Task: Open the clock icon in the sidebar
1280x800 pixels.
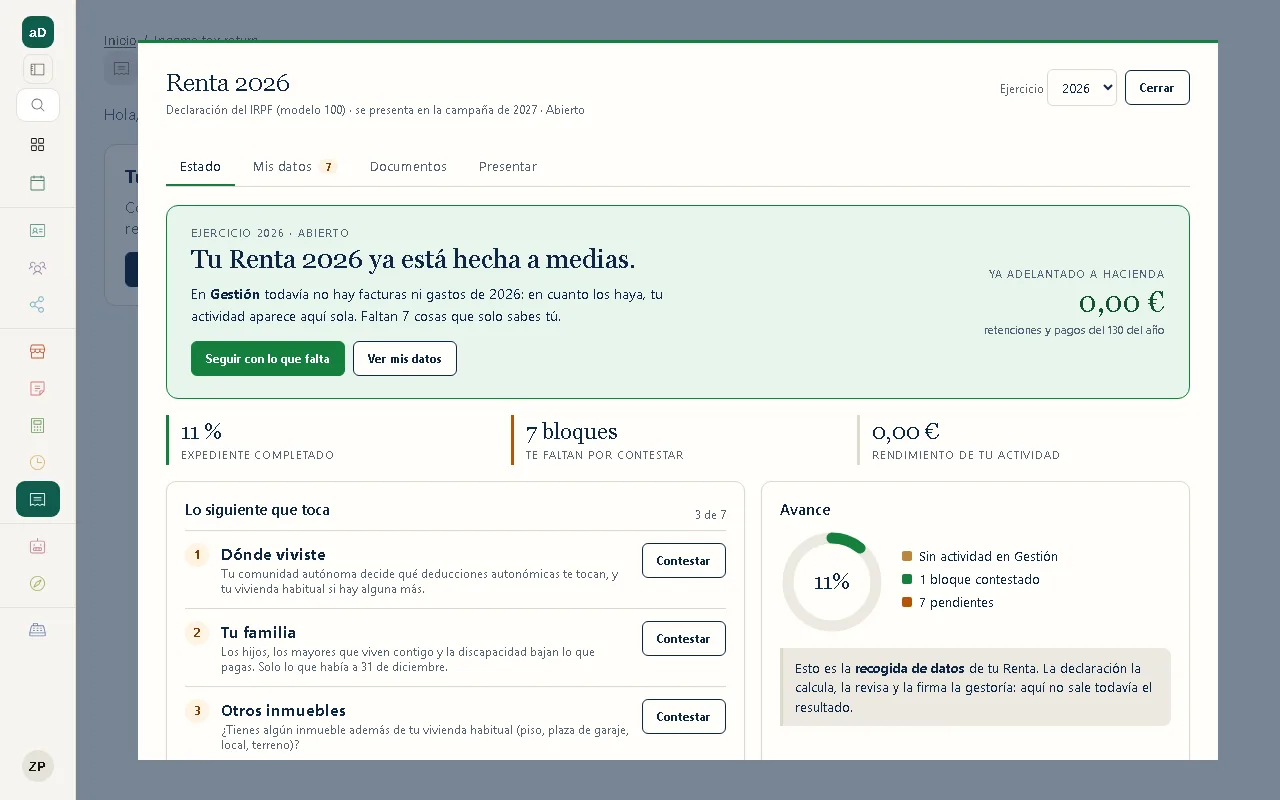Action: click(x=38, y=462)
